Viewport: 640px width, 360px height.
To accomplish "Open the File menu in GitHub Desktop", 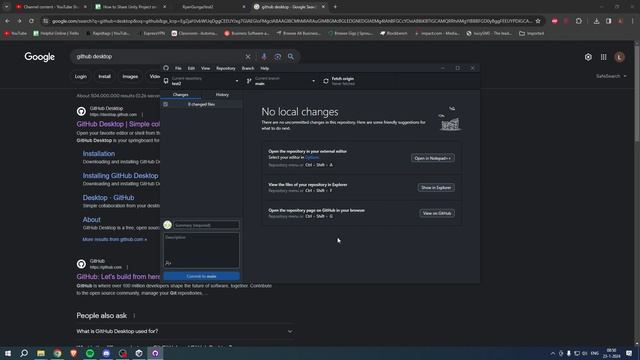I will pos(178,69).
